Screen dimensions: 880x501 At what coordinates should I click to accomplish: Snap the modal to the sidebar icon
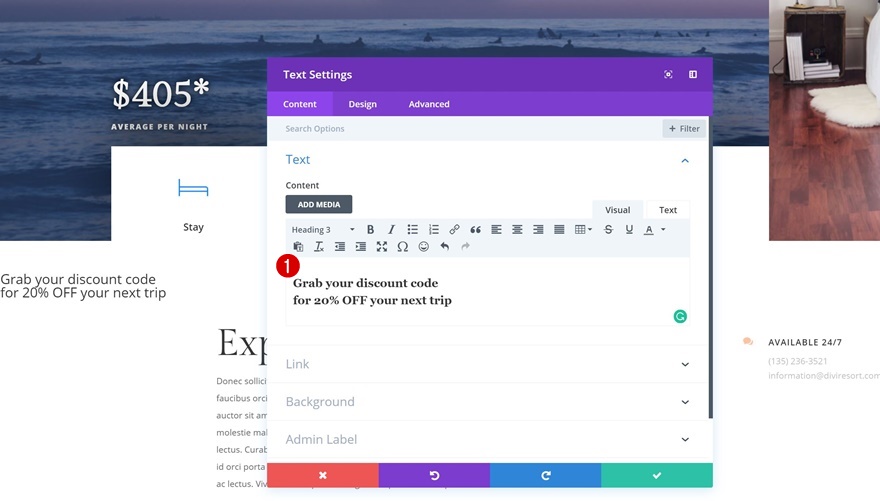coord(693,74)
